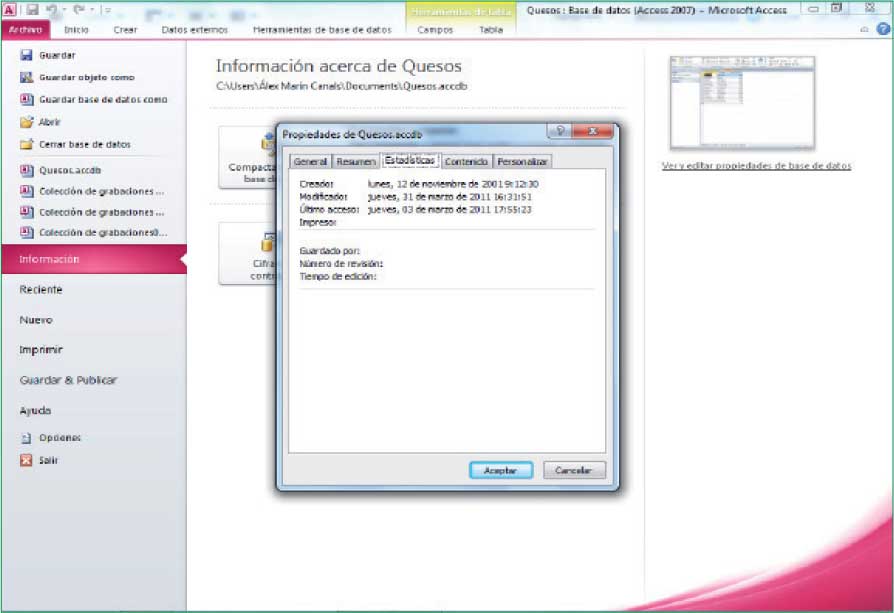Select Cerrar base de datos

click(x=84, y=144)
